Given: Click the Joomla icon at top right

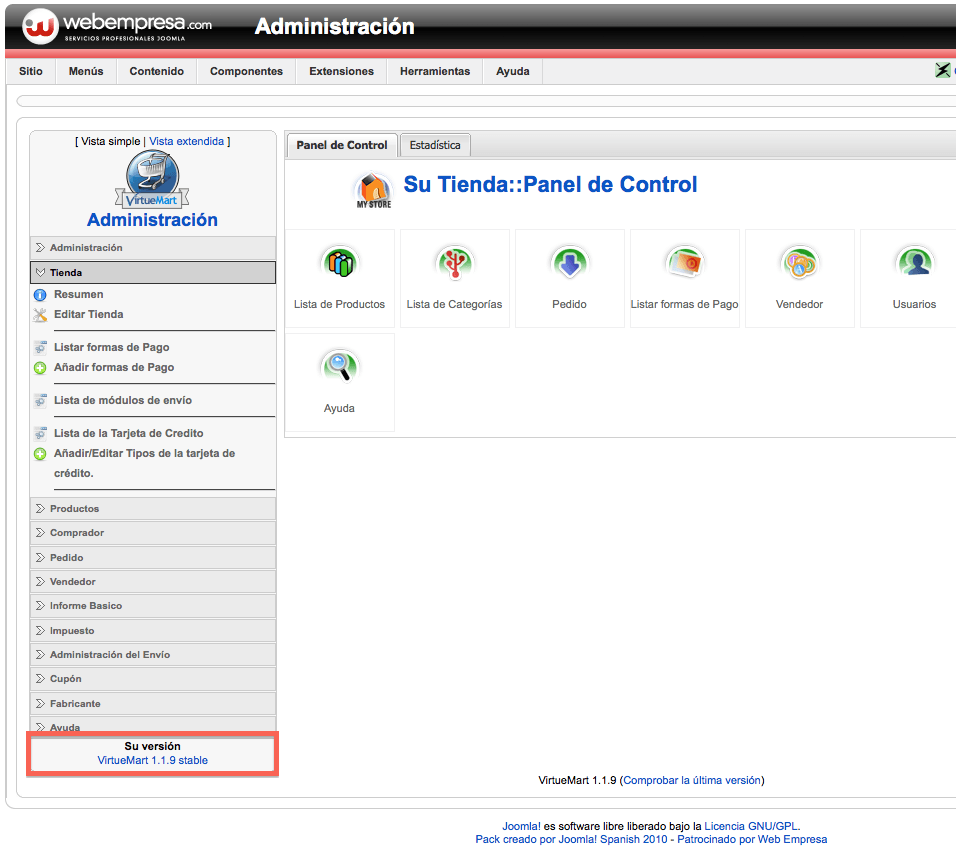Looking at the screenshot, I should point(943,70).
